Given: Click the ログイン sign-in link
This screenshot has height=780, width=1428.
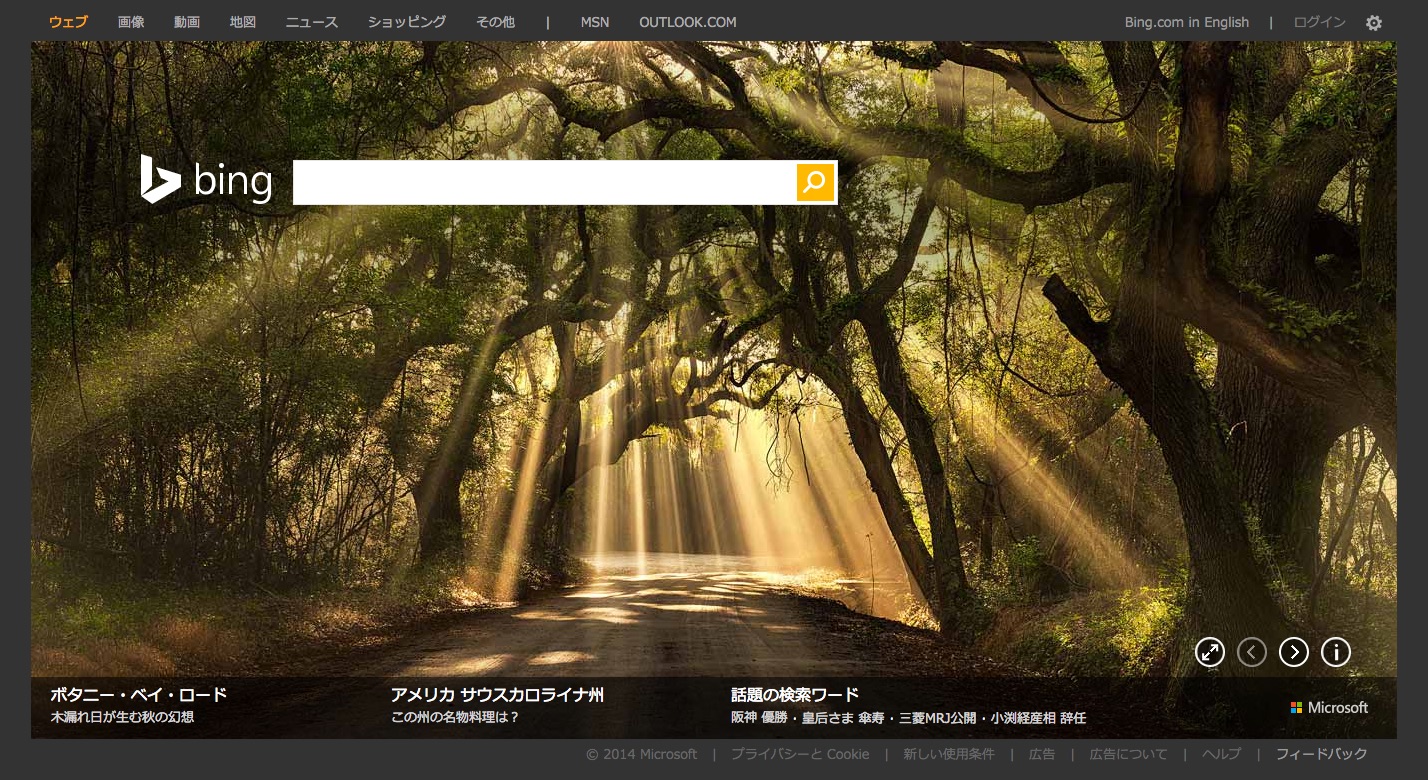Looking at the screenshot, I should pos(1319,22).
